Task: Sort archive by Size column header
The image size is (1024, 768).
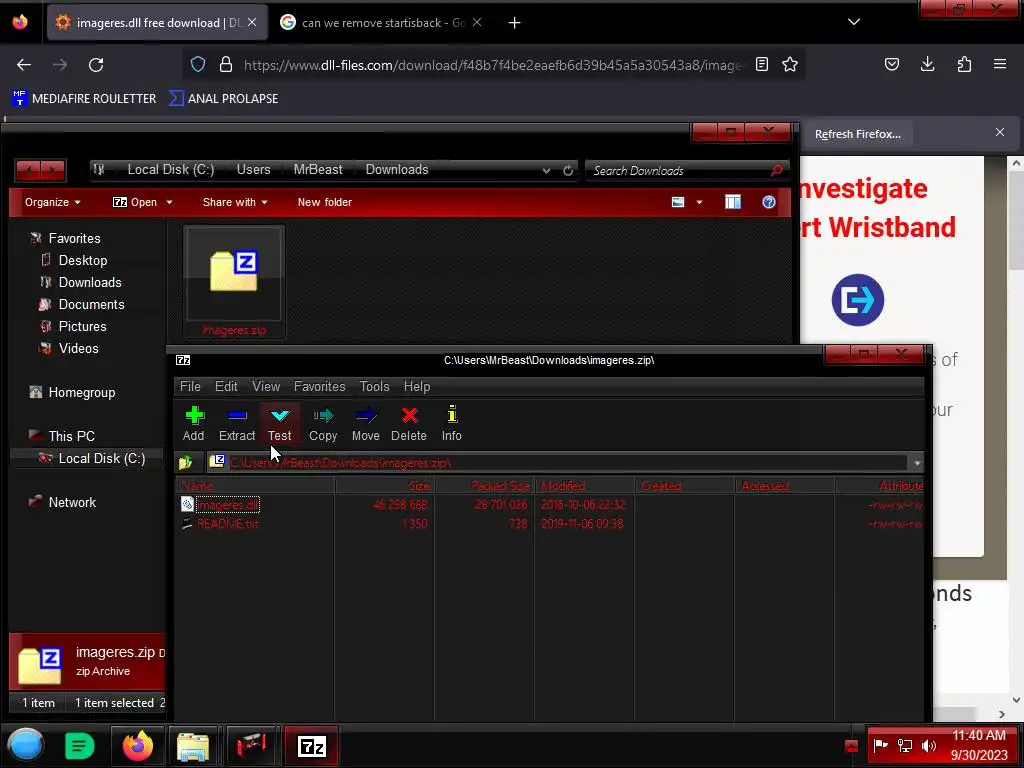Action: pyautogui.click(x=385, y=486)
